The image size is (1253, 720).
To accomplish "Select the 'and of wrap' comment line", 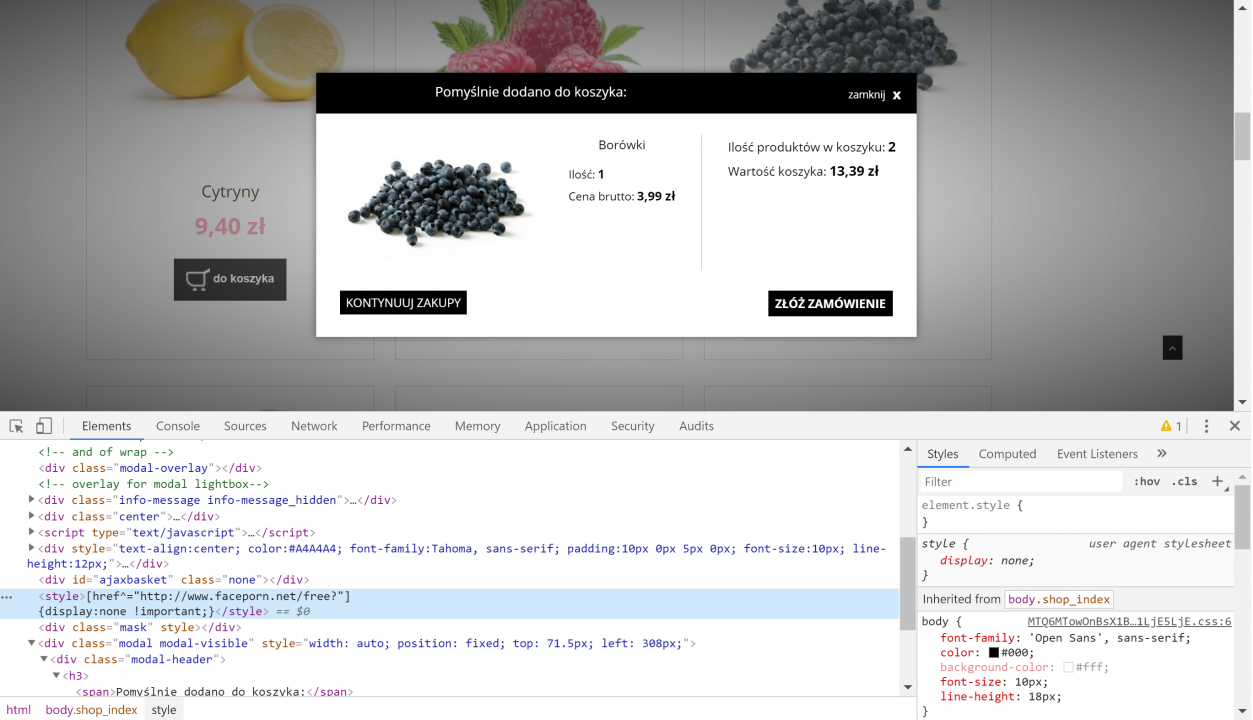I will [106, 452].
